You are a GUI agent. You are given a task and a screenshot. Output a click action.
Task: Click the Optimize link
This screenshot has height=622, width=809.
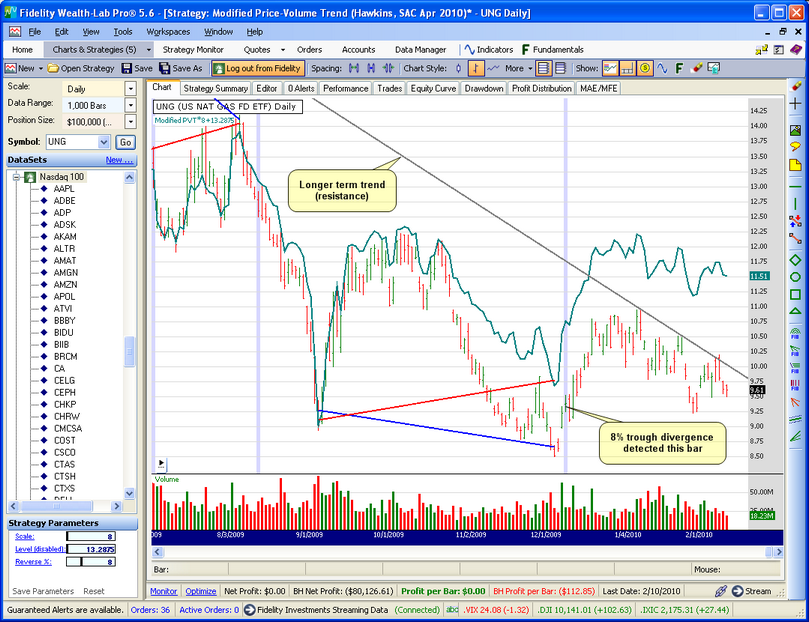click(201, 591)
